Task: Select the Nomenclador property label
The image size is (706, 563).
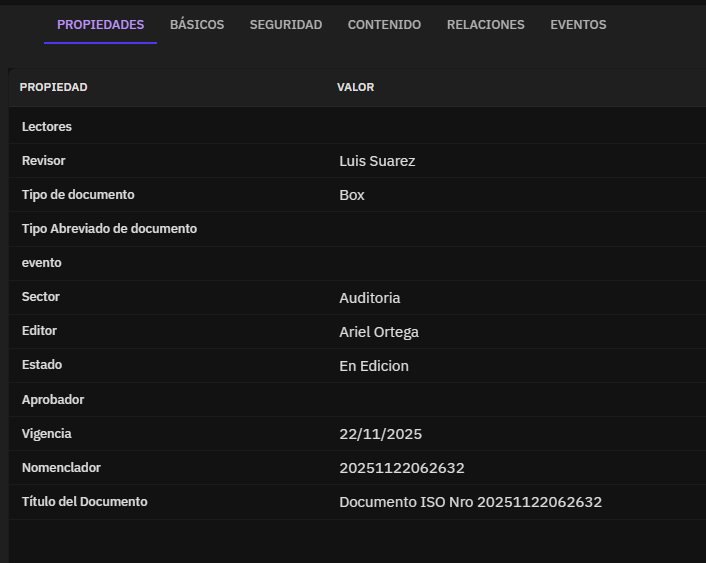Action: point(61,468)
